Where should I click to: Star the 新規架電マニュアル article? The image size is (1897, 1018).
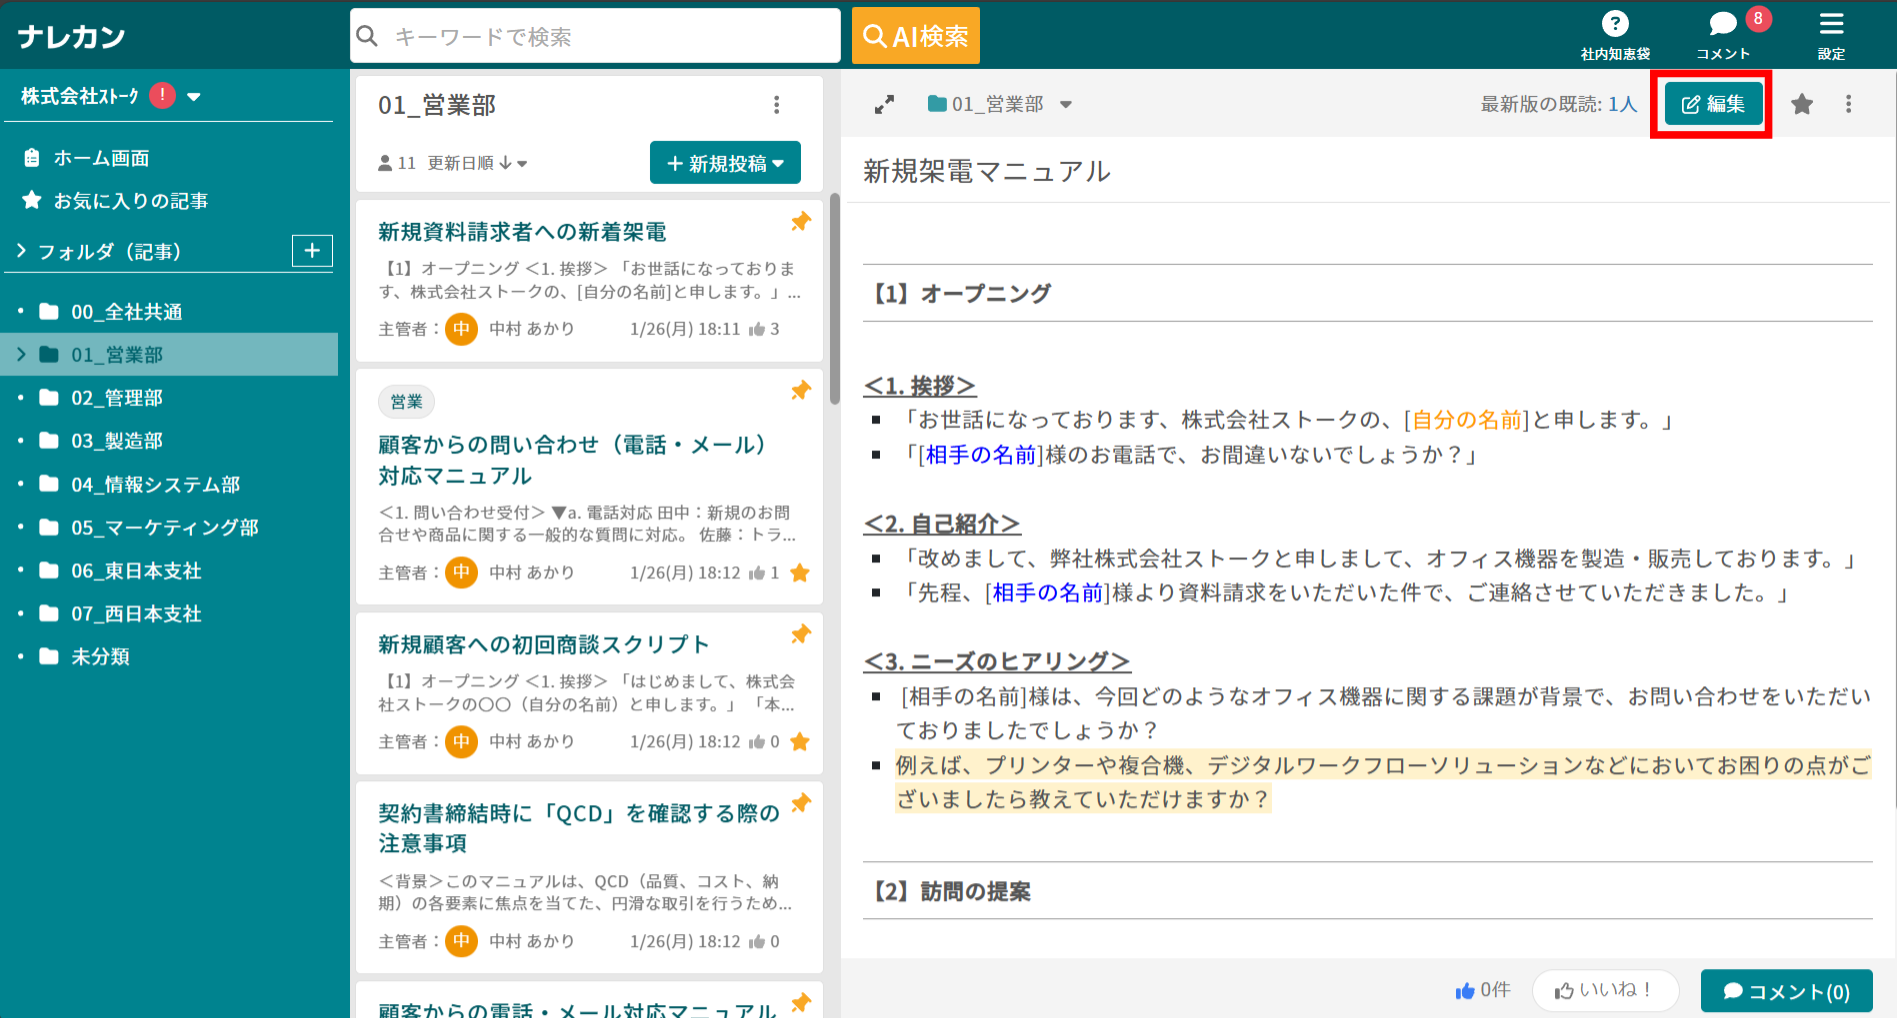[x=1801, y=103]
